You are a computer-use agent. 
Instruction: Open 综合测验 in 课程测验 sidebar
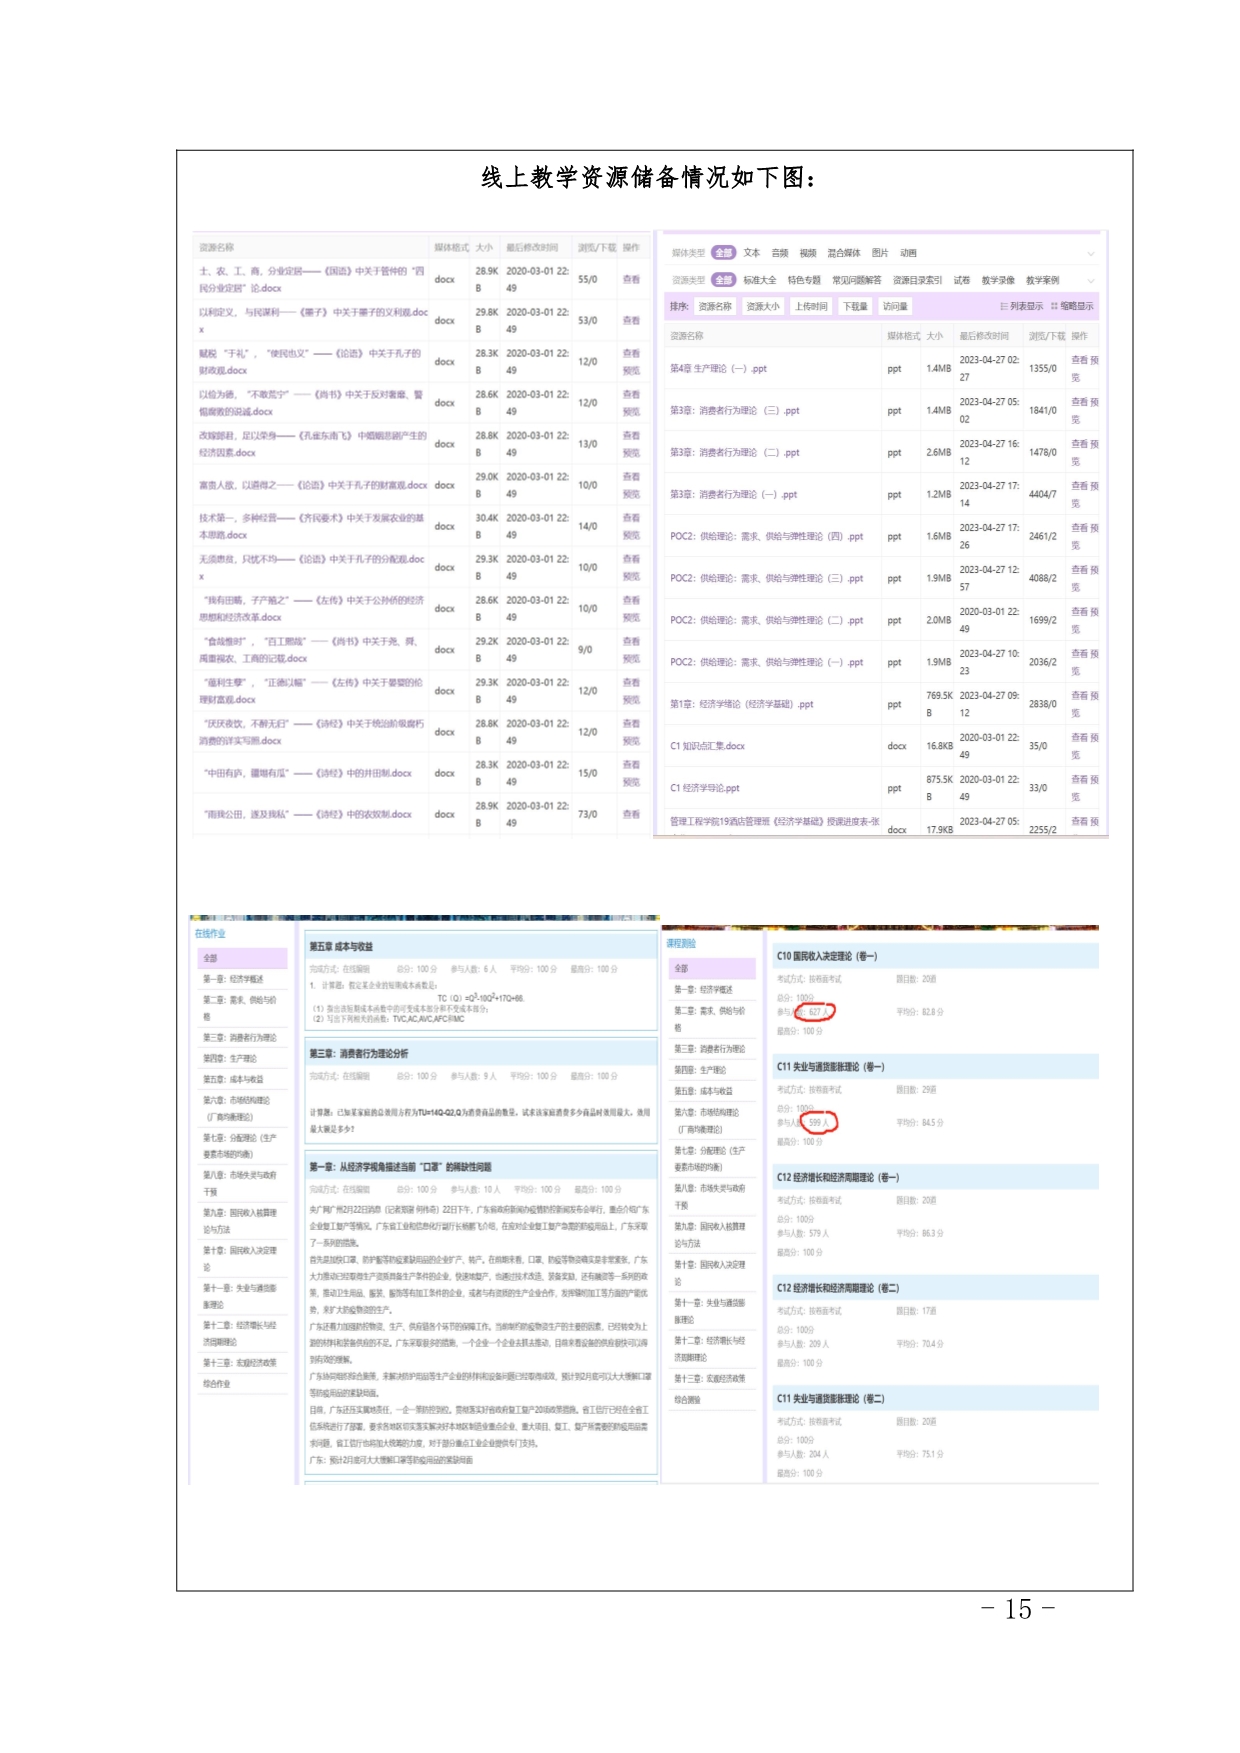point(688,1399)
